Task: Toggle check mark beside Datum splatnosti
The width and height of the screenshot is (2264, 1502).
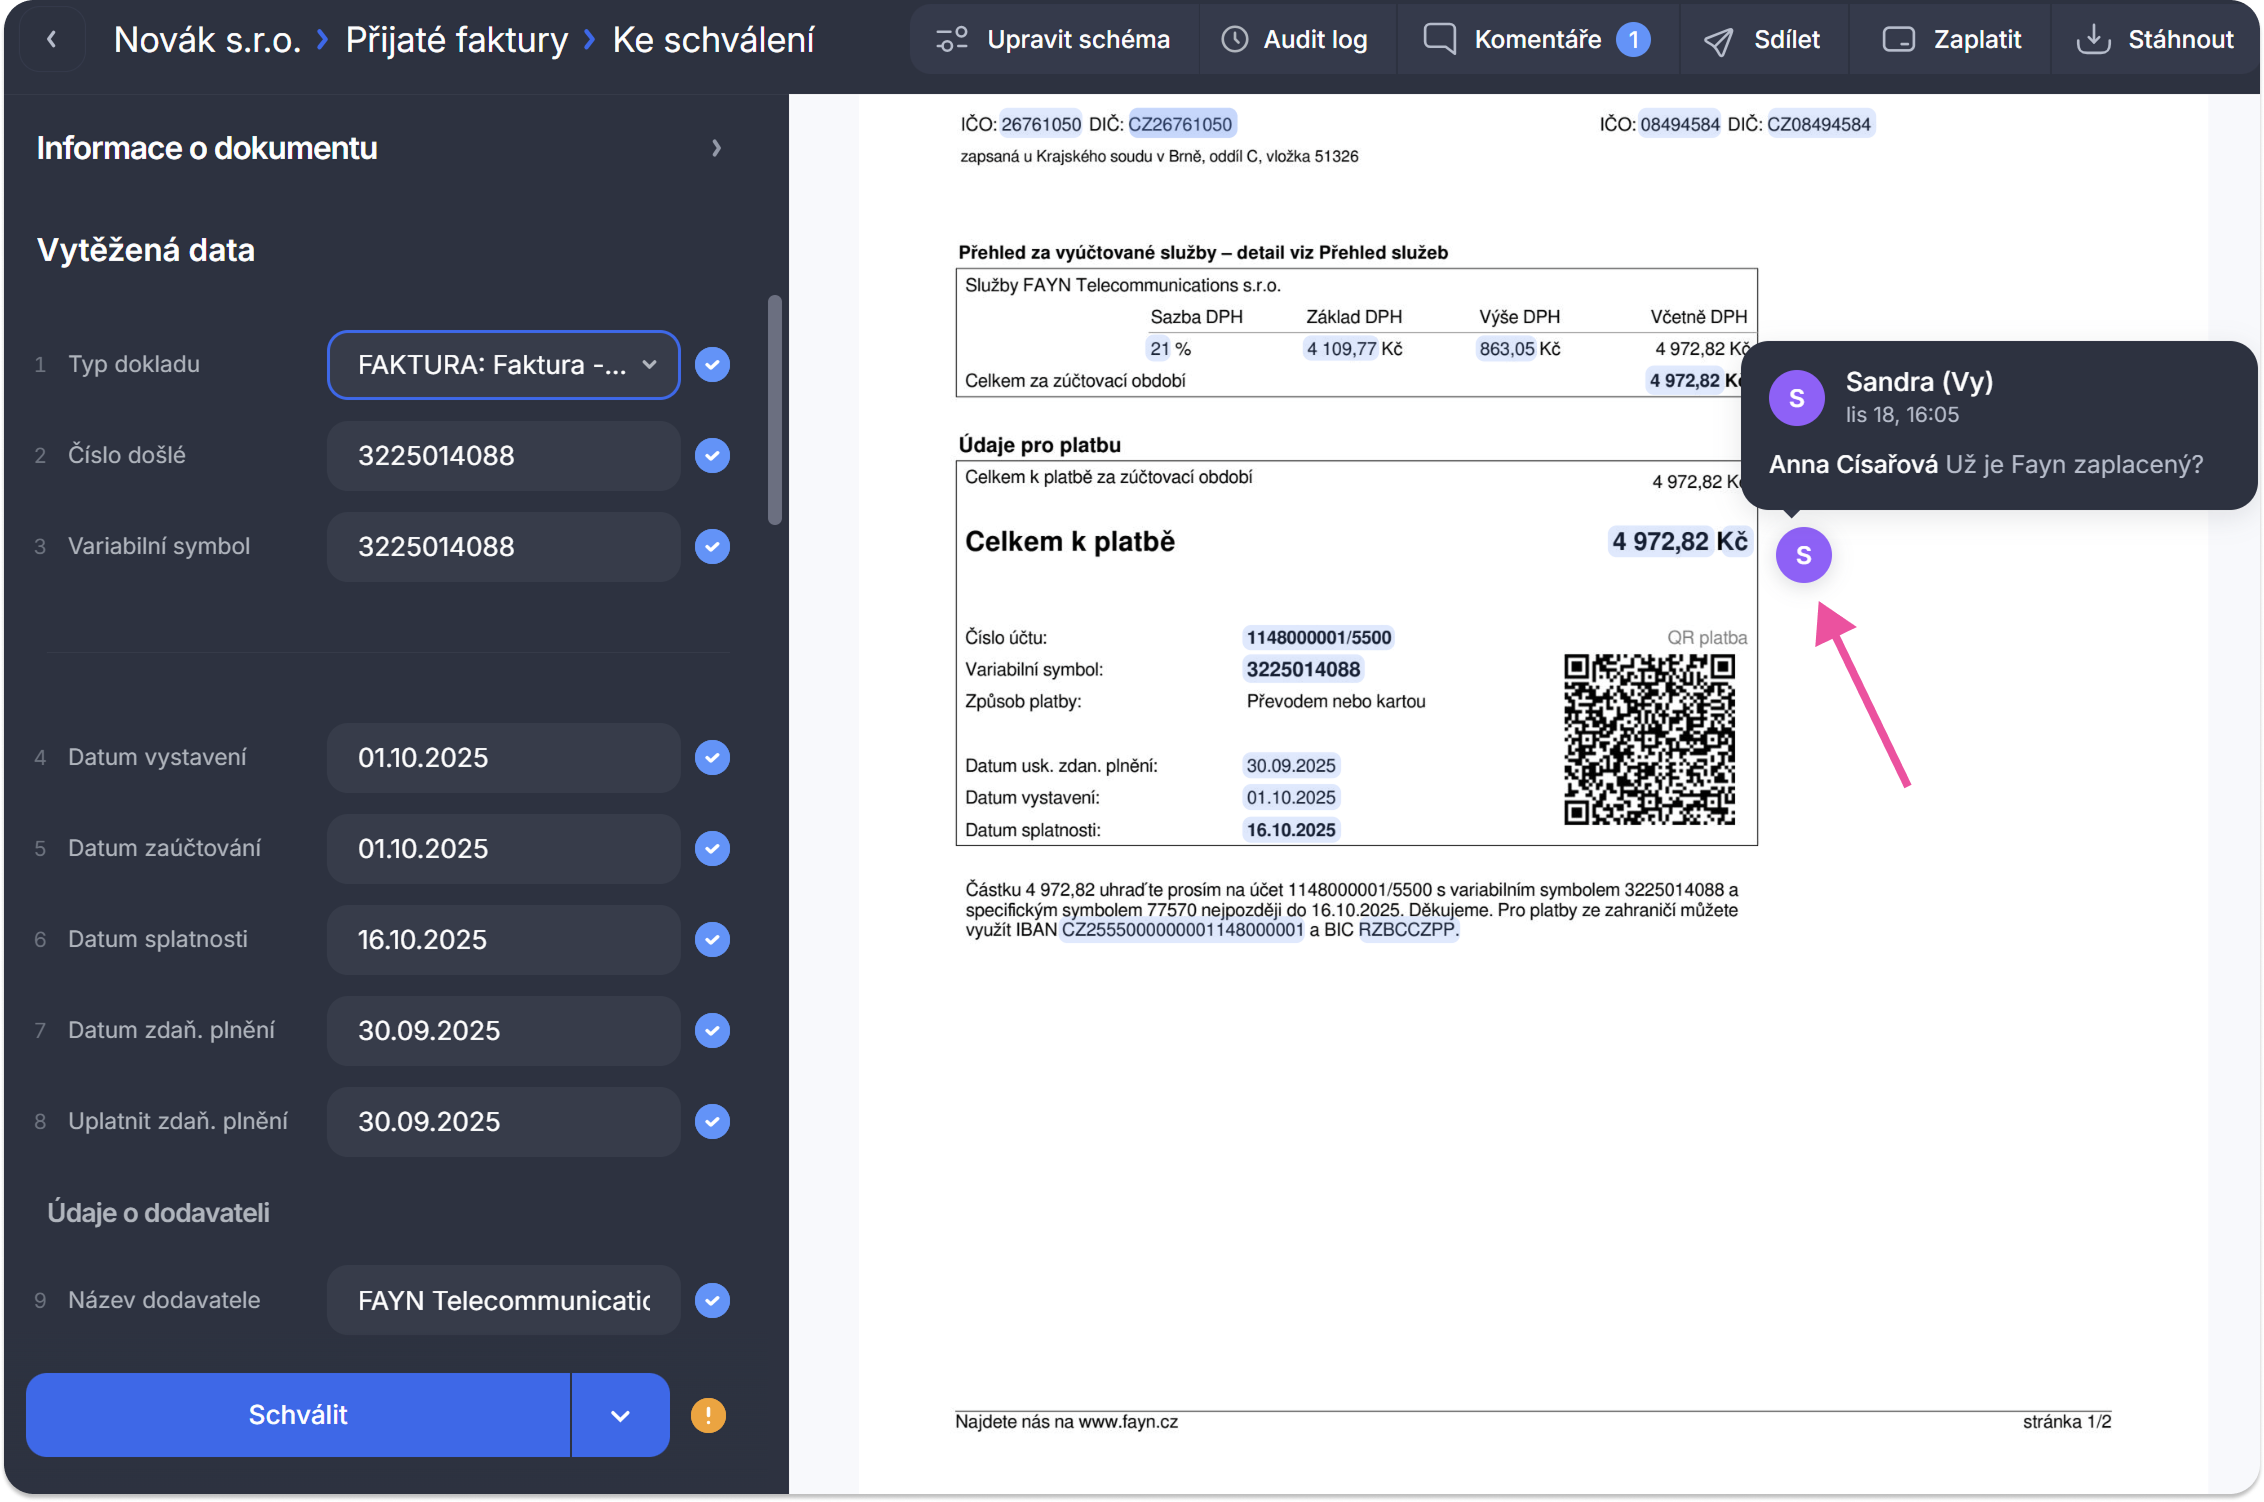Action: click(x=712, y=940)
